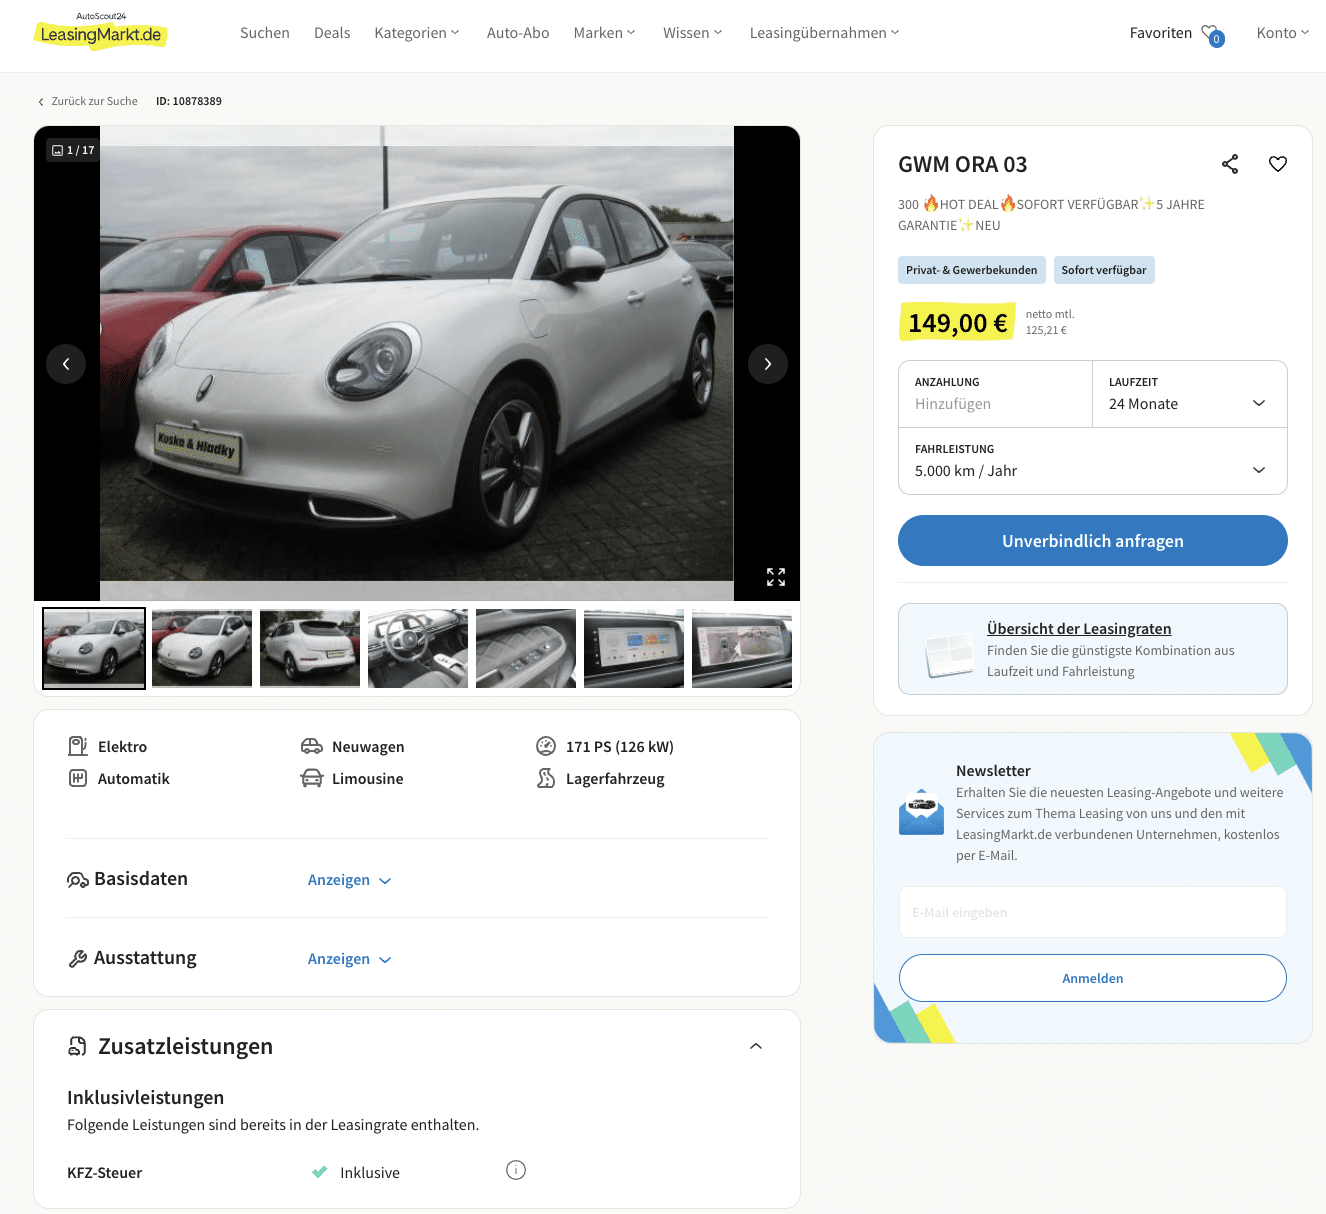Click the Inklusivleistungen heading
1326x1214 pixels.
(x=146, y=1097)
